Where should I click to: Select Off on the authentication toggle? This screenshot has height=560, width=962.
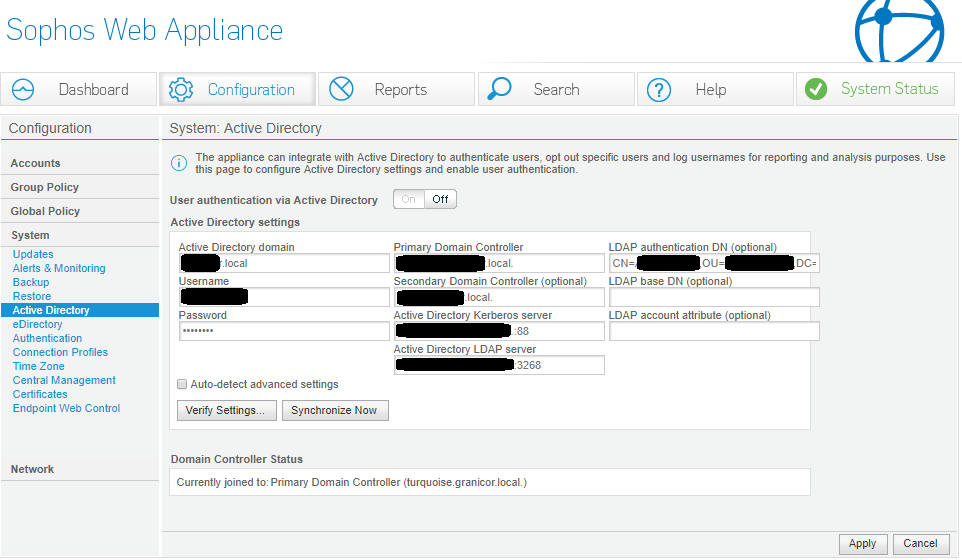(x=441, y=199)
